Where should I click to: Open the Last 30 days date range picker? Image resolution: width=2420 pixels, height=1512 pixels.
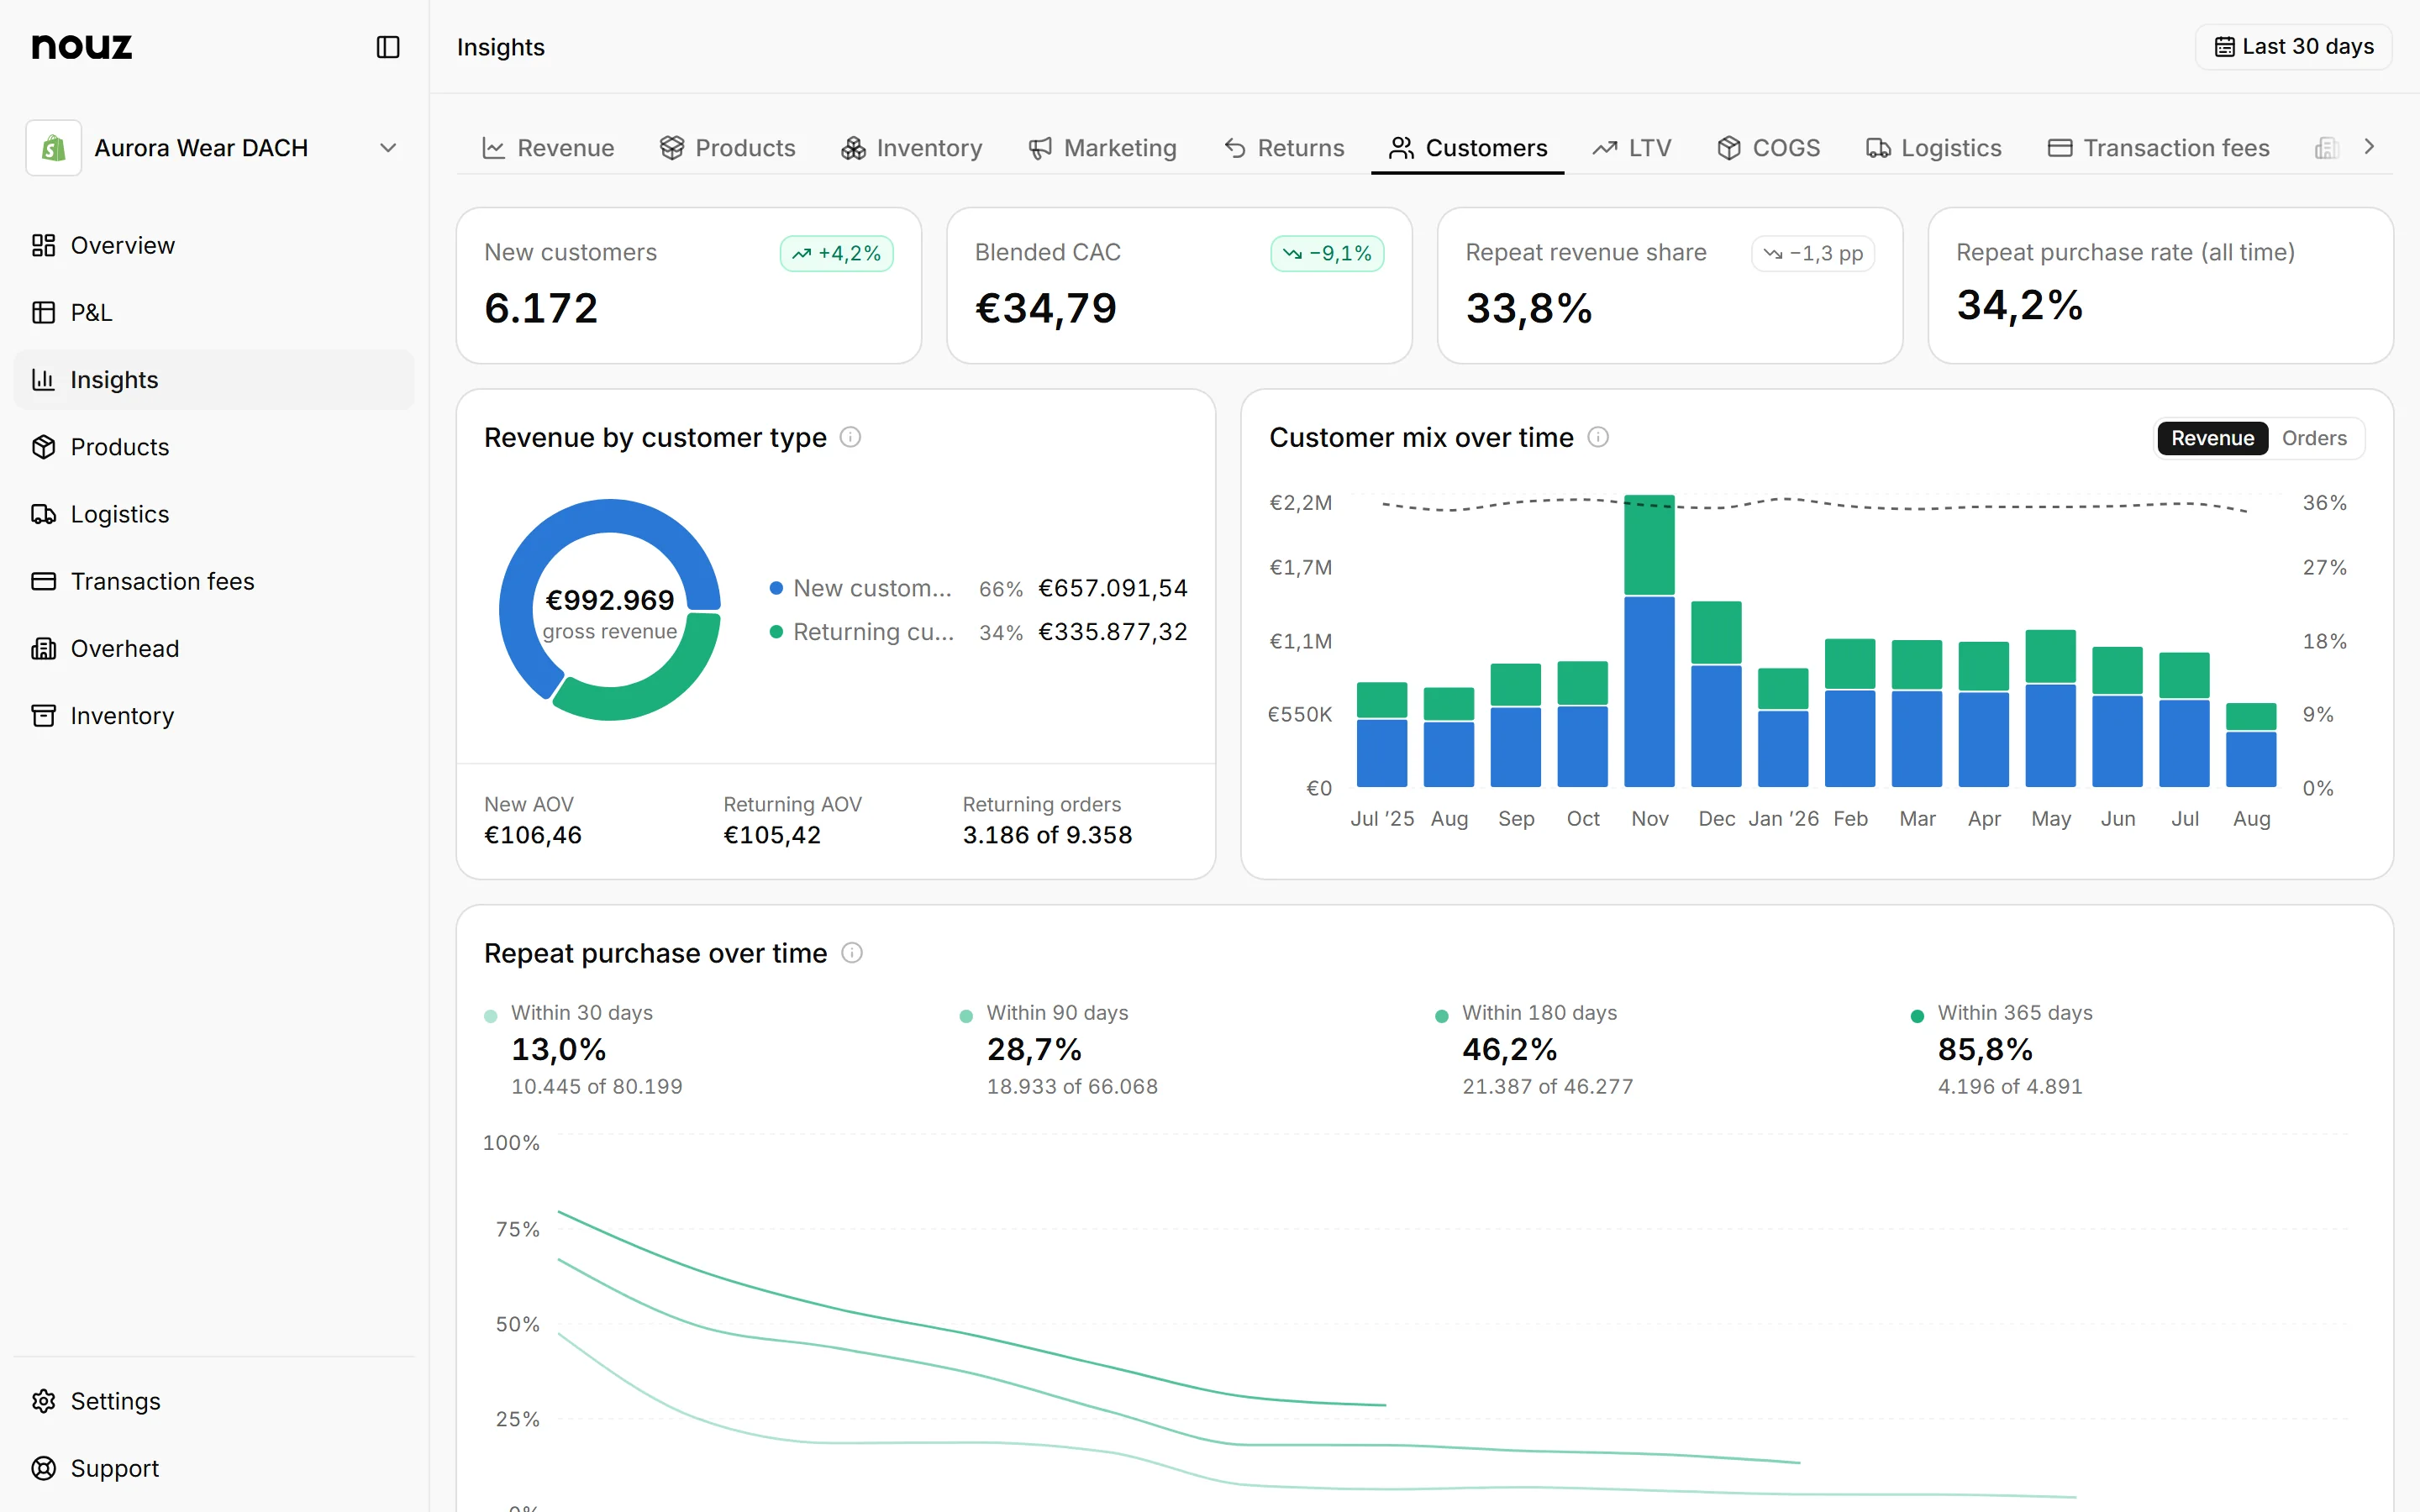(2293, 47)
